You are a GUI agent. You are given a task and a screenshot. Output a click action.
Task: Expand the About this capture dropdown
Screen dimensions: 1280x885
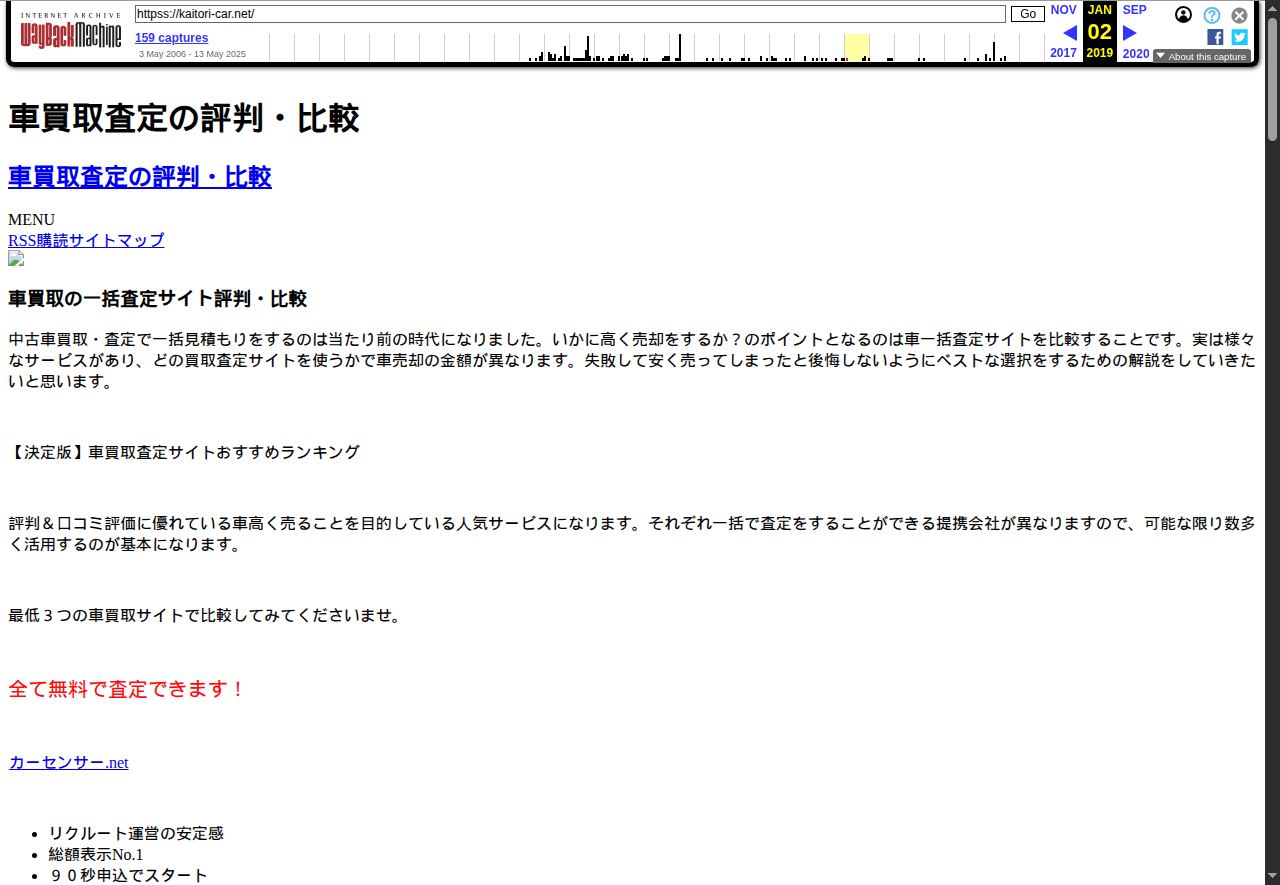coord(1202,57)
